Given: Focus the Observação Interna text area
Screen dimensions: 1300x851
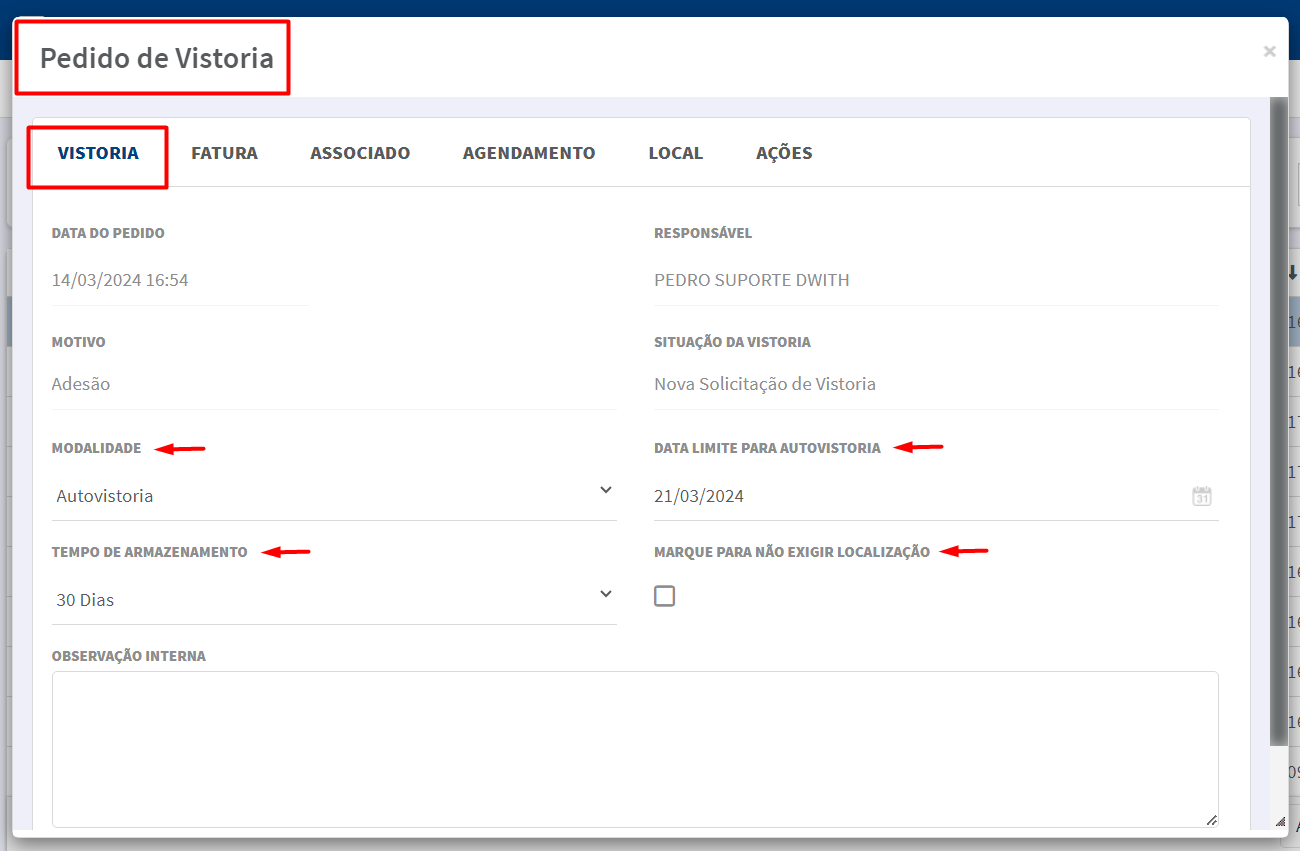Looking at the screenshot, I should tap(635, 749).
